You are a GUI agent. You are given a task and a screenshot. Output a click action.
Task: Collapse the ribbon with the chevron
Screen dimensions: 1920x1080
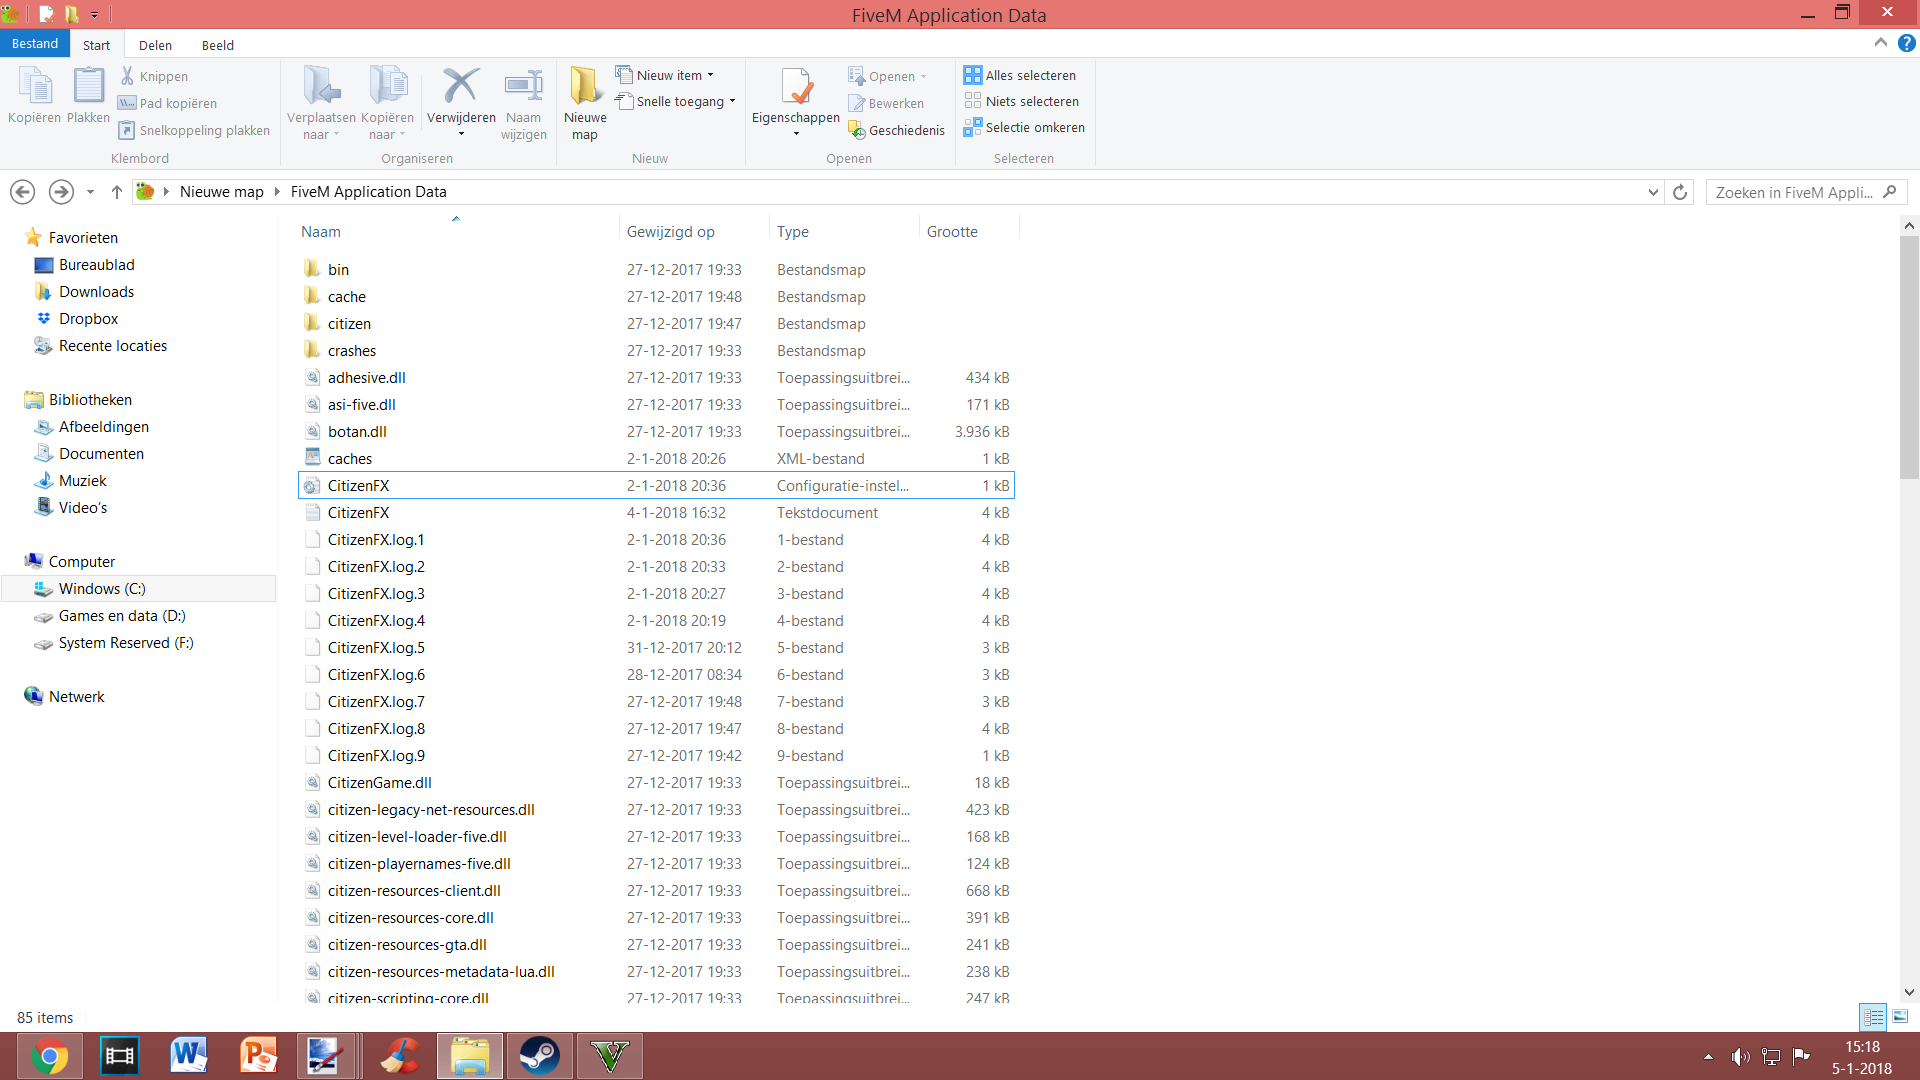[x=1880, y=43]
